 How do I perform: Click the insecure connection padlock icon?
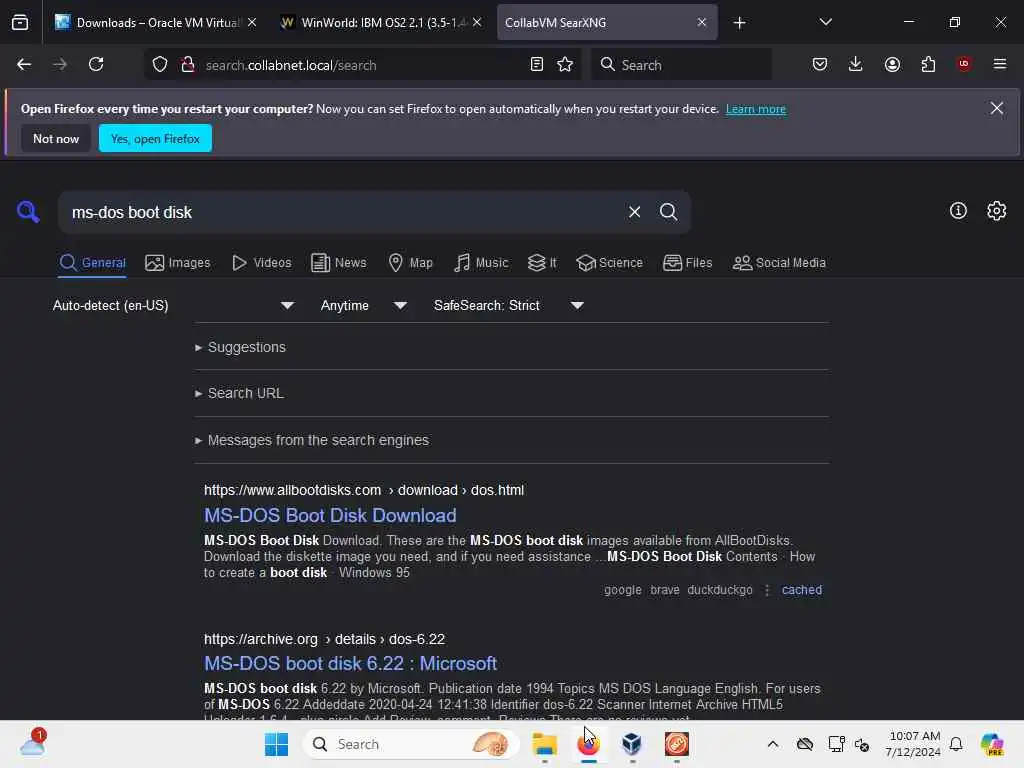tap(188, 65)
